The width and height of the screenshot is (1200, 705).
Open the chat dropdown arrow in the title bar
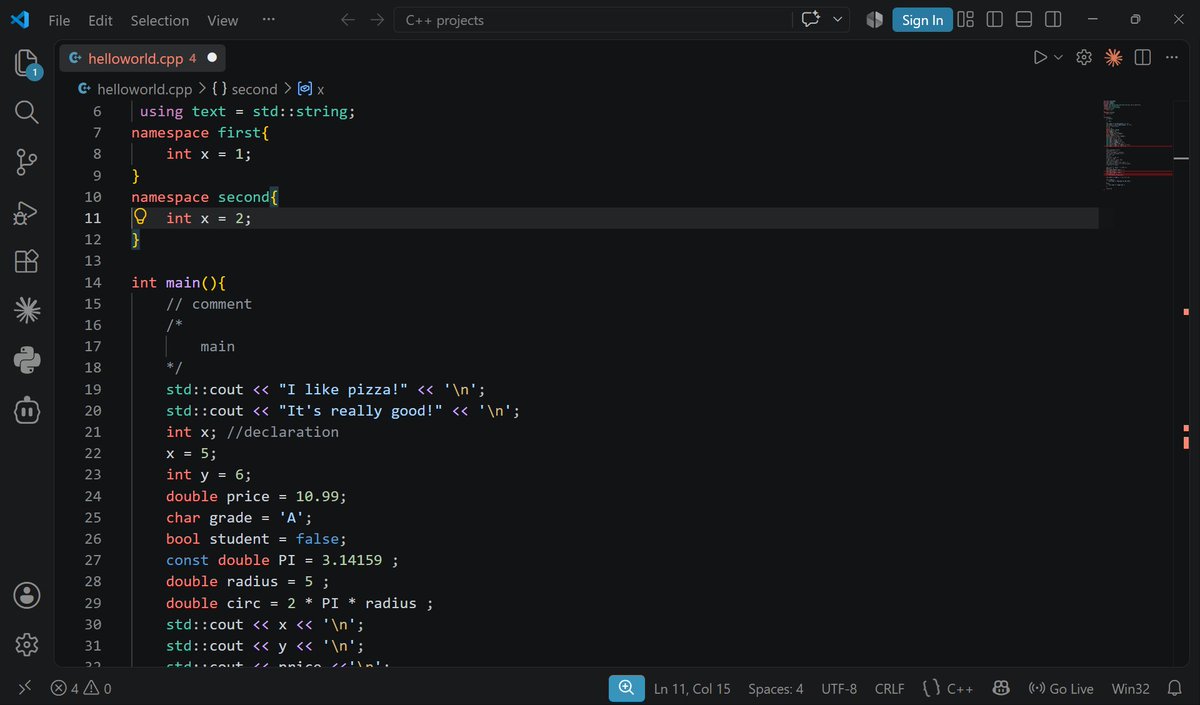point(838,19)
